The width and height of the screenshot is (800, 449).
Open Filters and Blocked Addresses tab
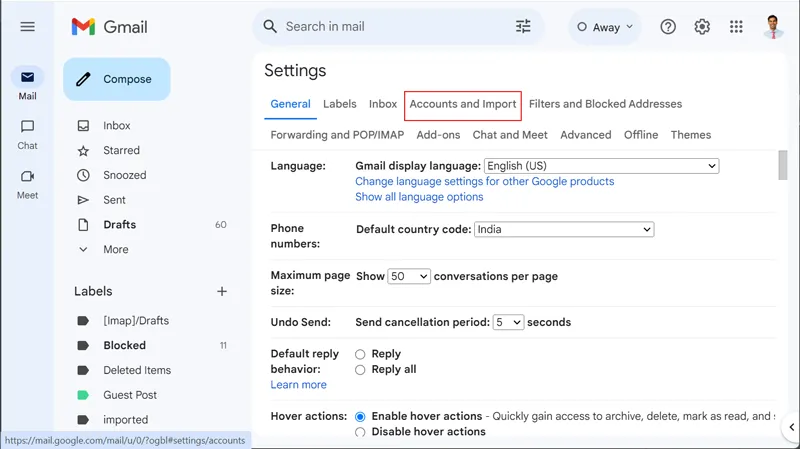605,104
